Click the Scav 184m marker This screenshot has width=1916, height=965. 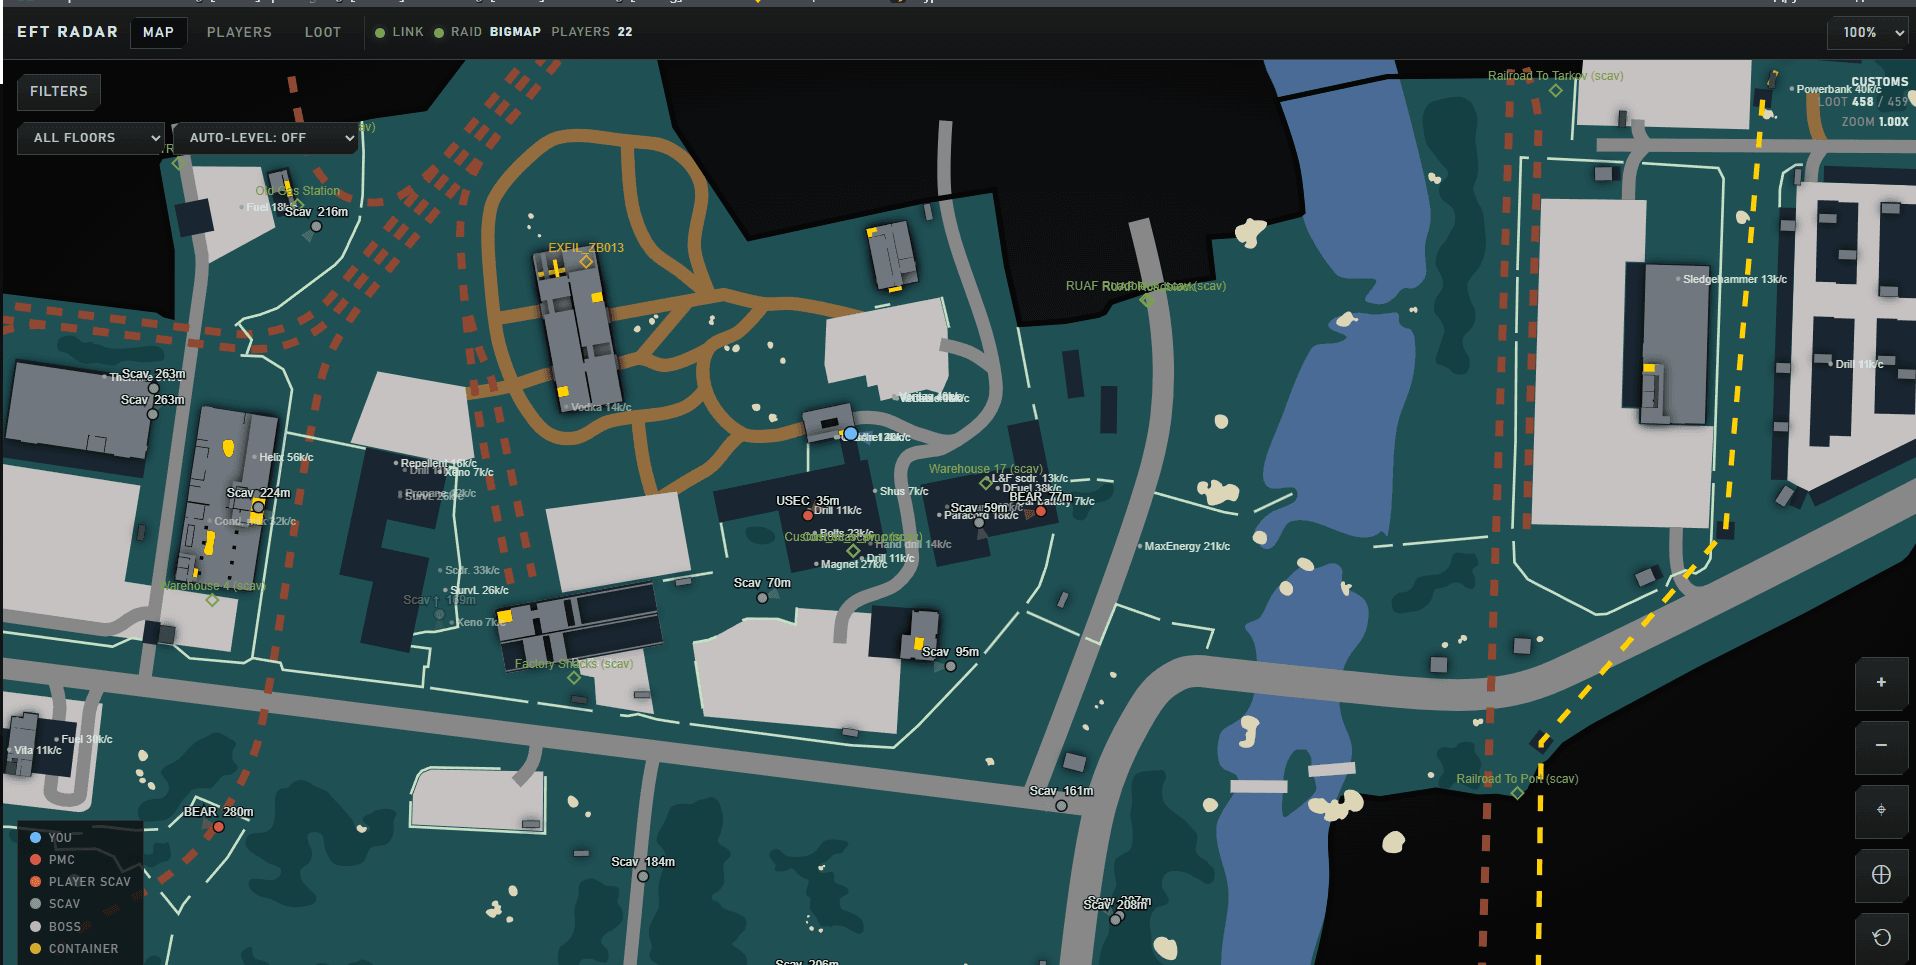[x=643, y=876]
